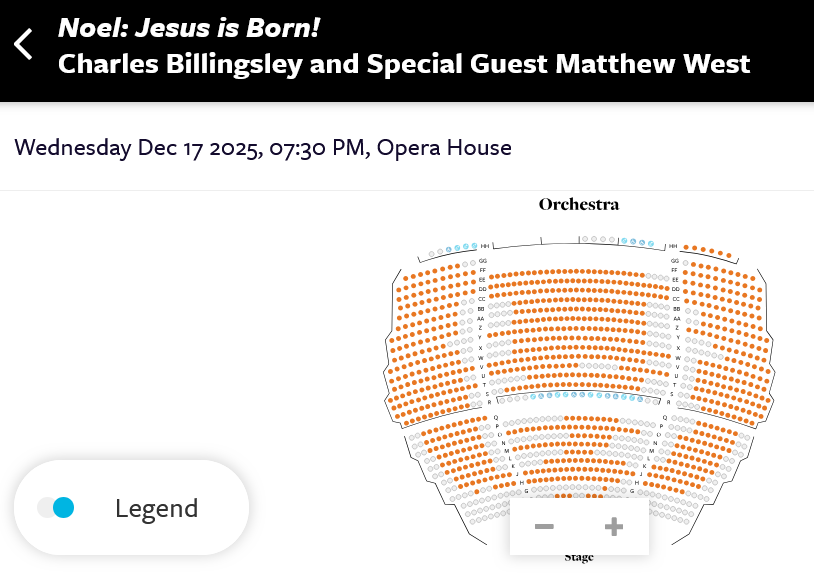Select an orange seat in right row HH

tap(703, 250)
